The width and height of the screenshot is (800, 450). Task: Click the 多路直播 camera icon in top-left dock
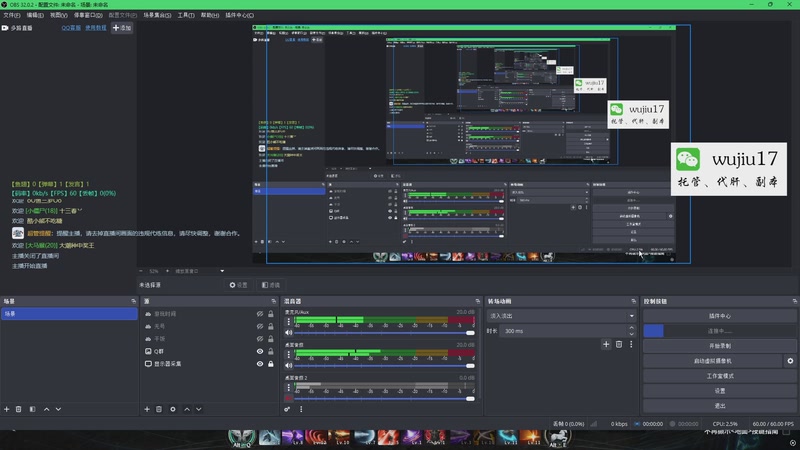[5, 28]
